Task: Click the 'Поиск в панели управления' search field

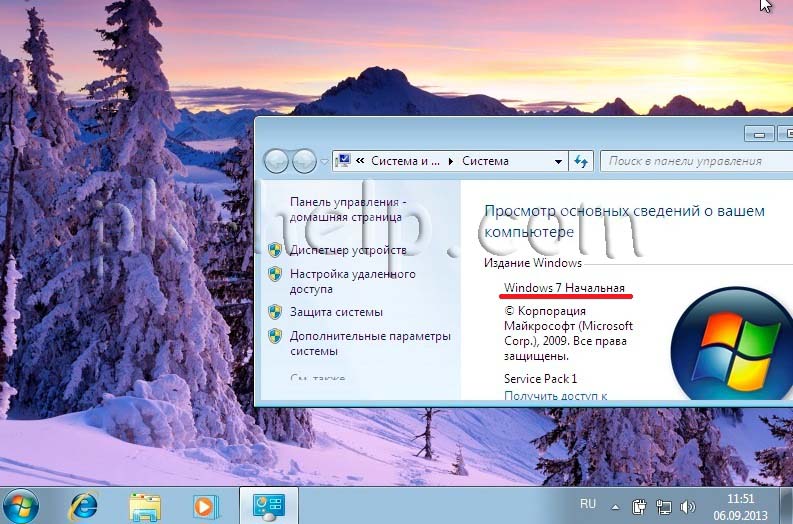Action: 690,161
